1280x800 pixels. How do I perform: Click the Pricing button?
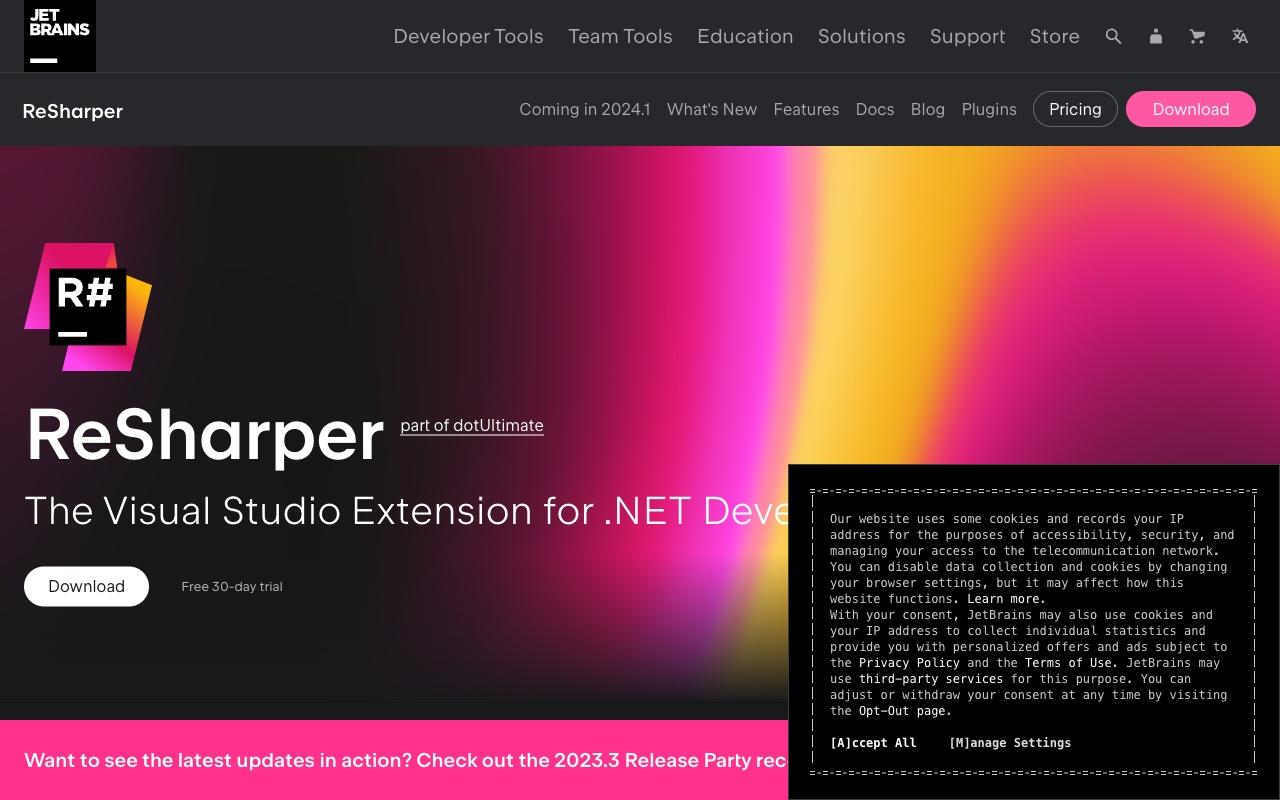(1075, 109)
